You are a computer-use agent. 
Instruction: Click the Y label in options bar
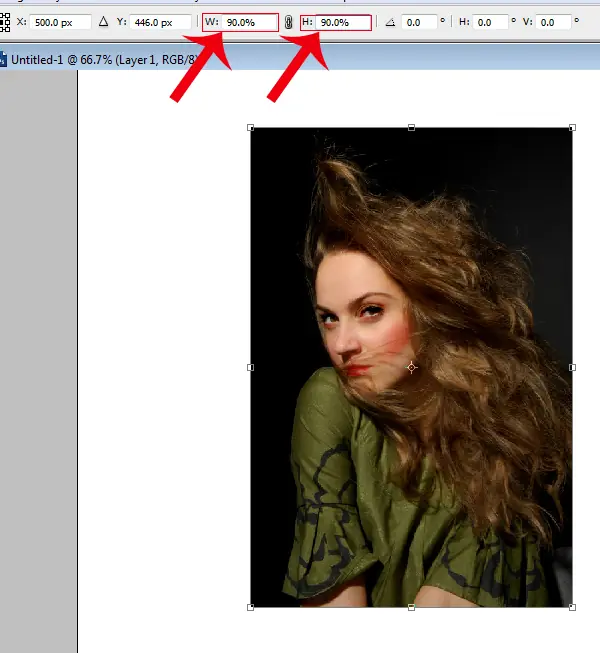click(122, 22)
